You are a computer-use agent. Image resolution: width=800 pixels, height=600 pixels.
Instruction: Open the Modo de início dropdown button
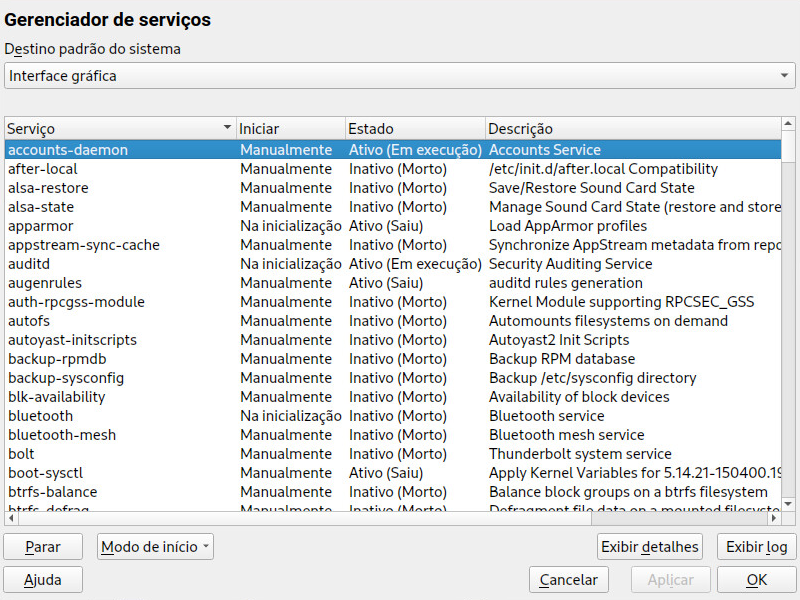click(x=155, y=546)
